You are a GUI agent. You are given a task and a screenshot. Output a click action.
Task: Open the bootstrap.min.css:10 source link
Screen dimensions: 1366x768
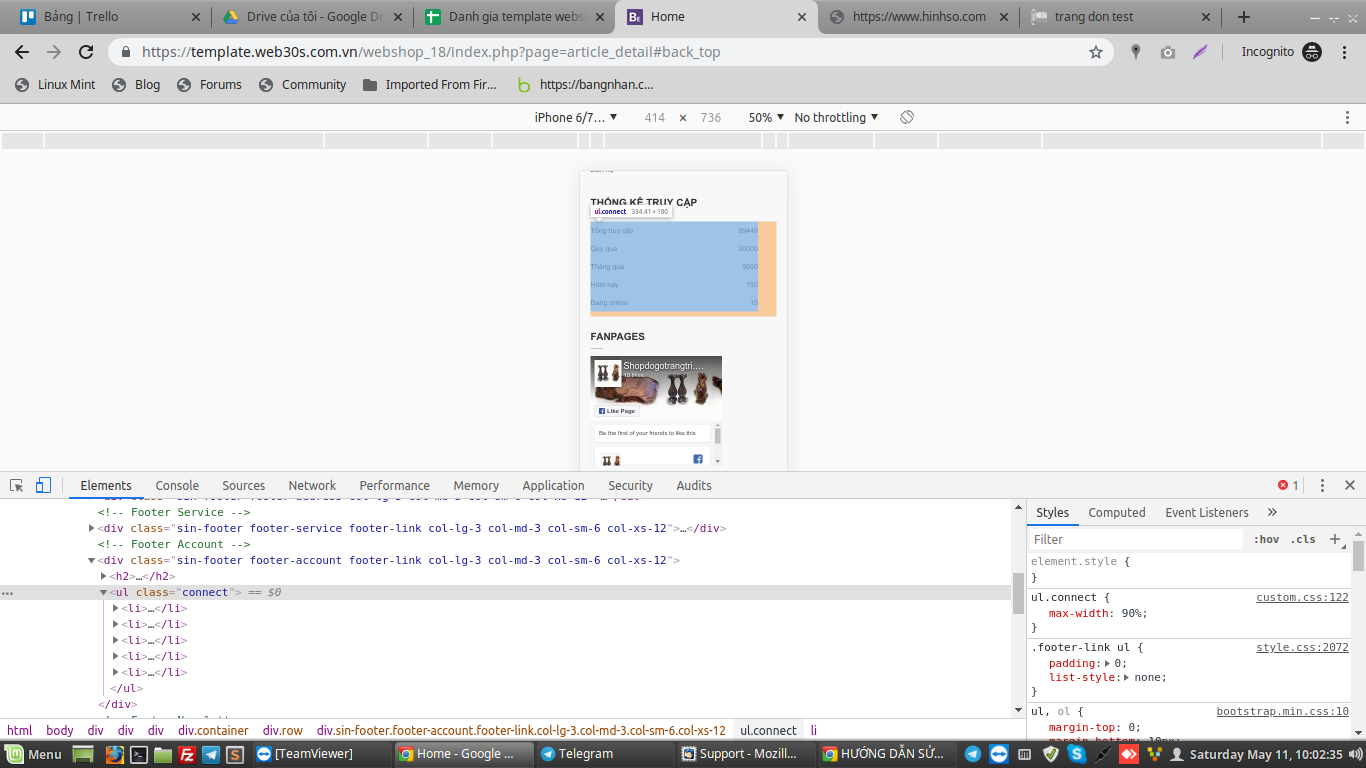[x=1283, y=711]
